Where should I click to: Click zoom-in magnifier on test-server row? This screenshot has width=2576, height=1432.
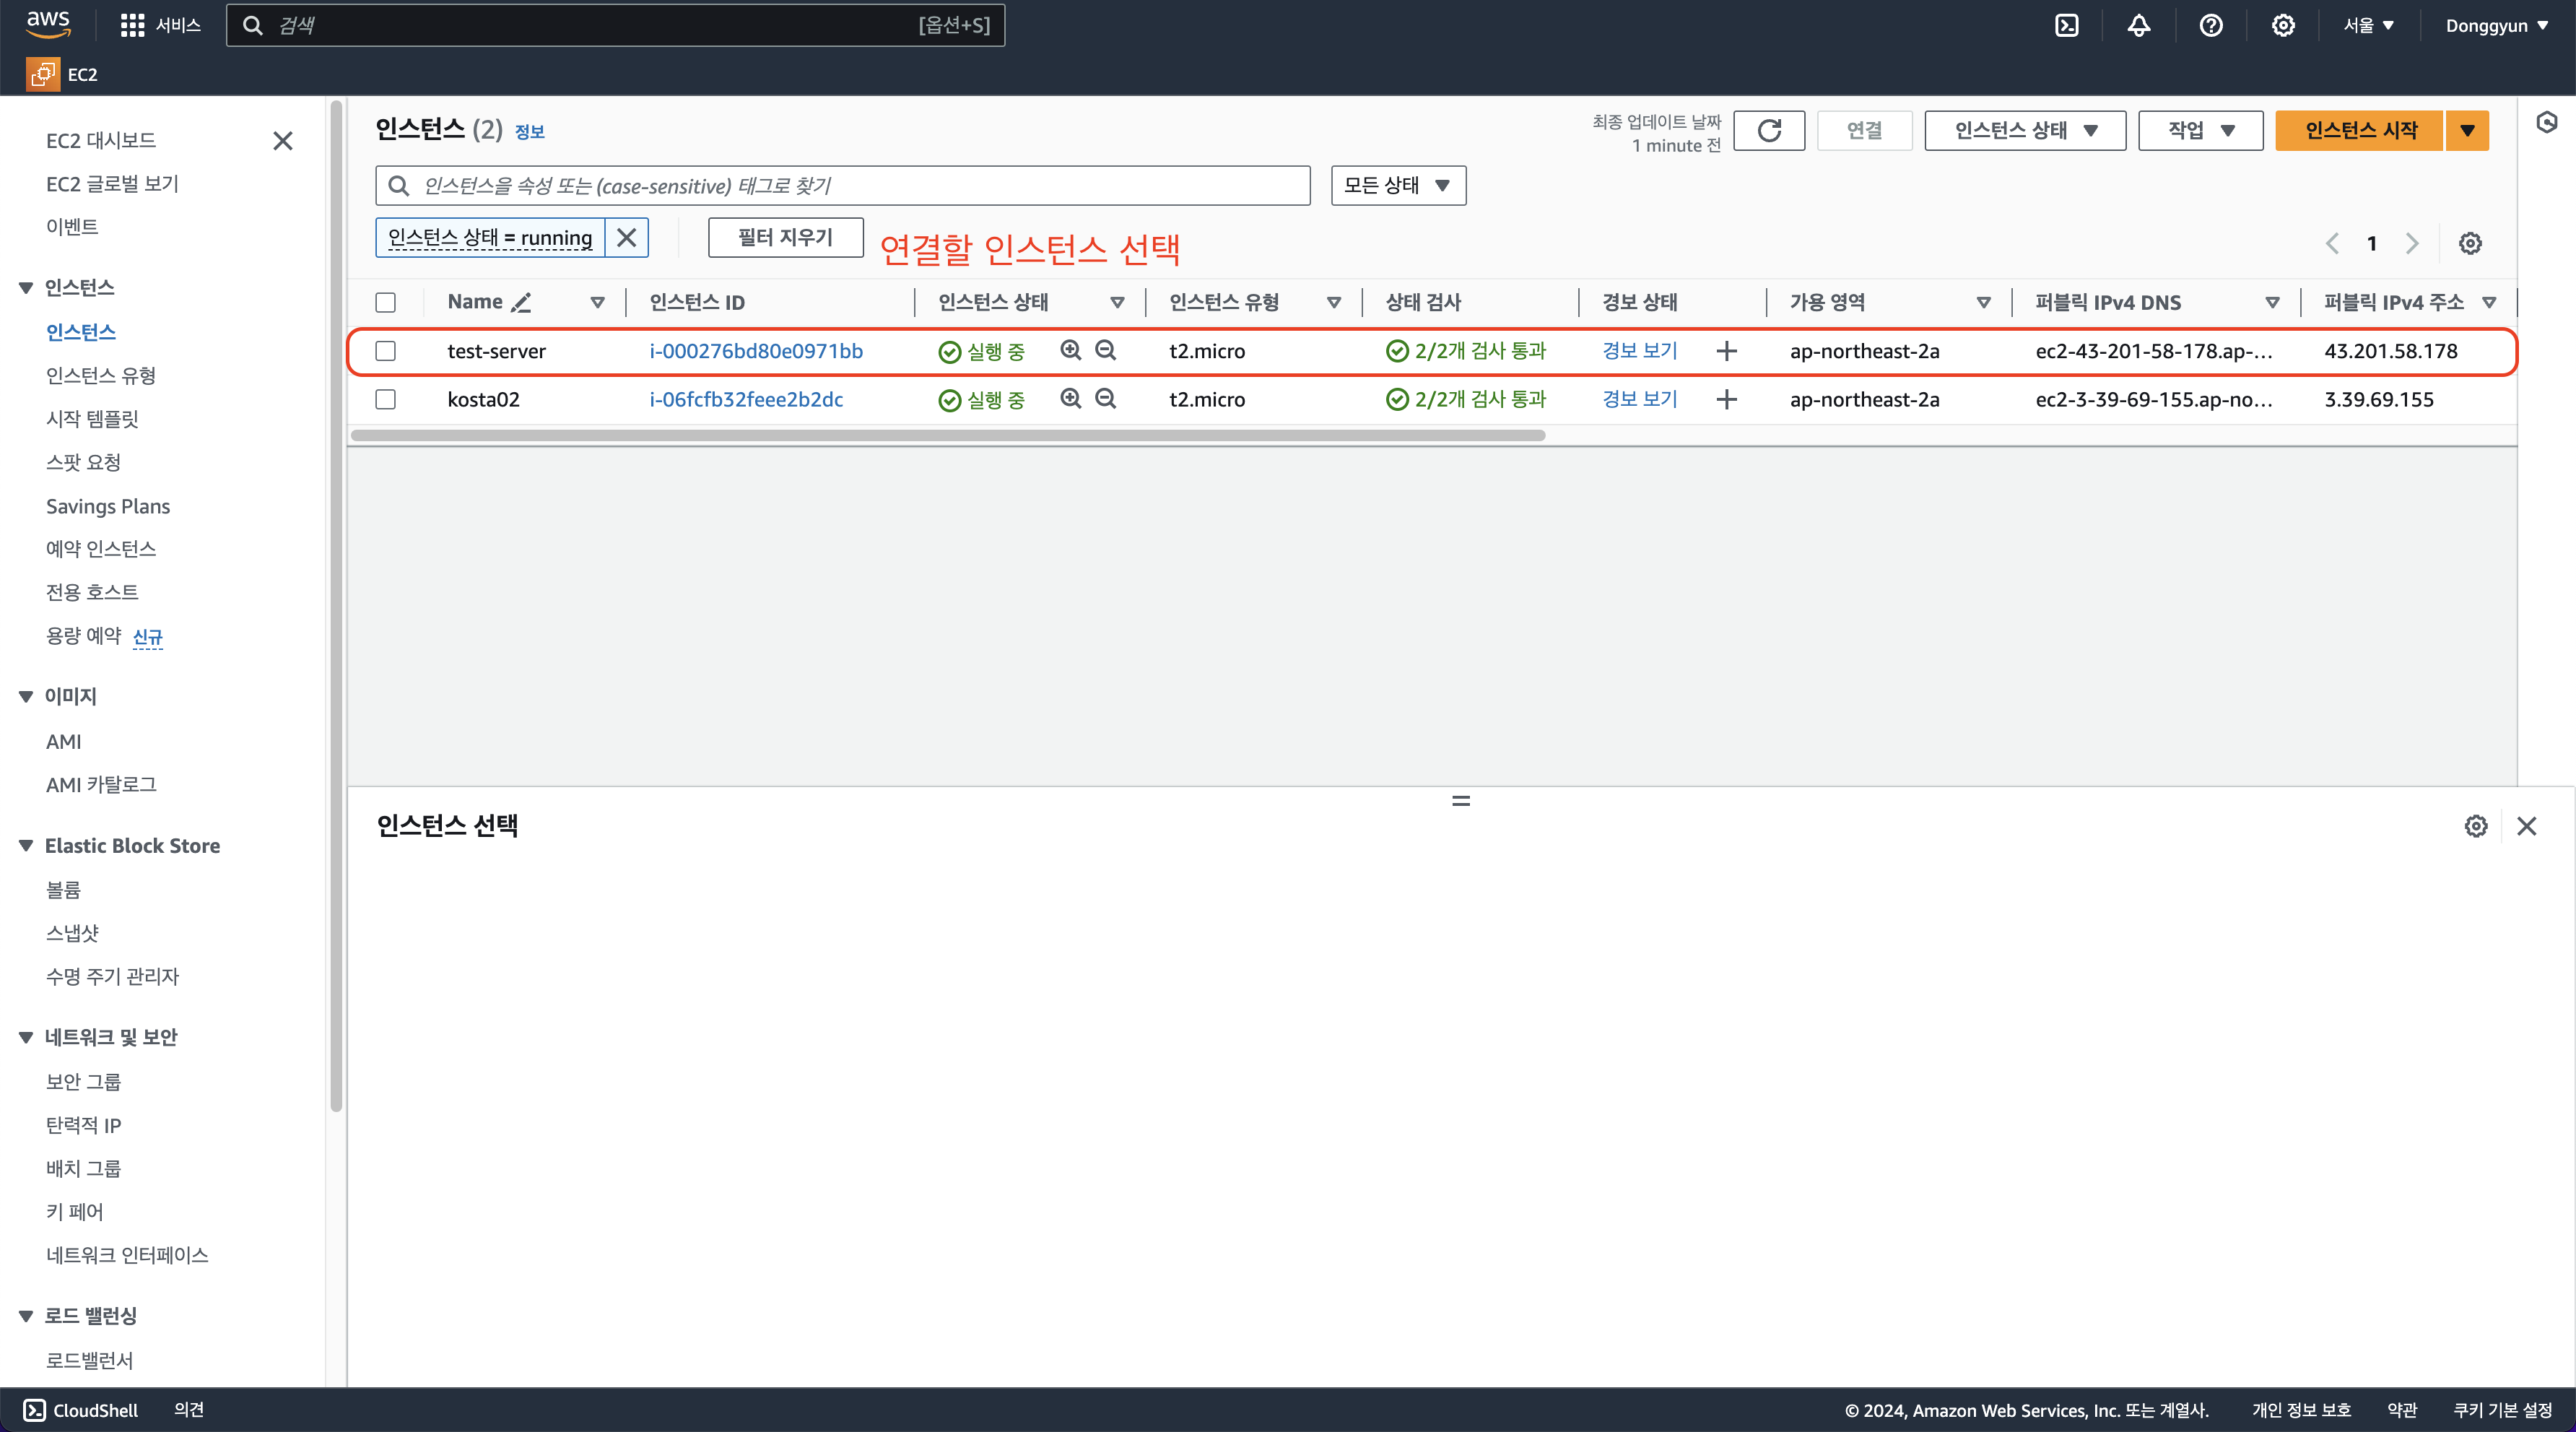click(1070, 350)
